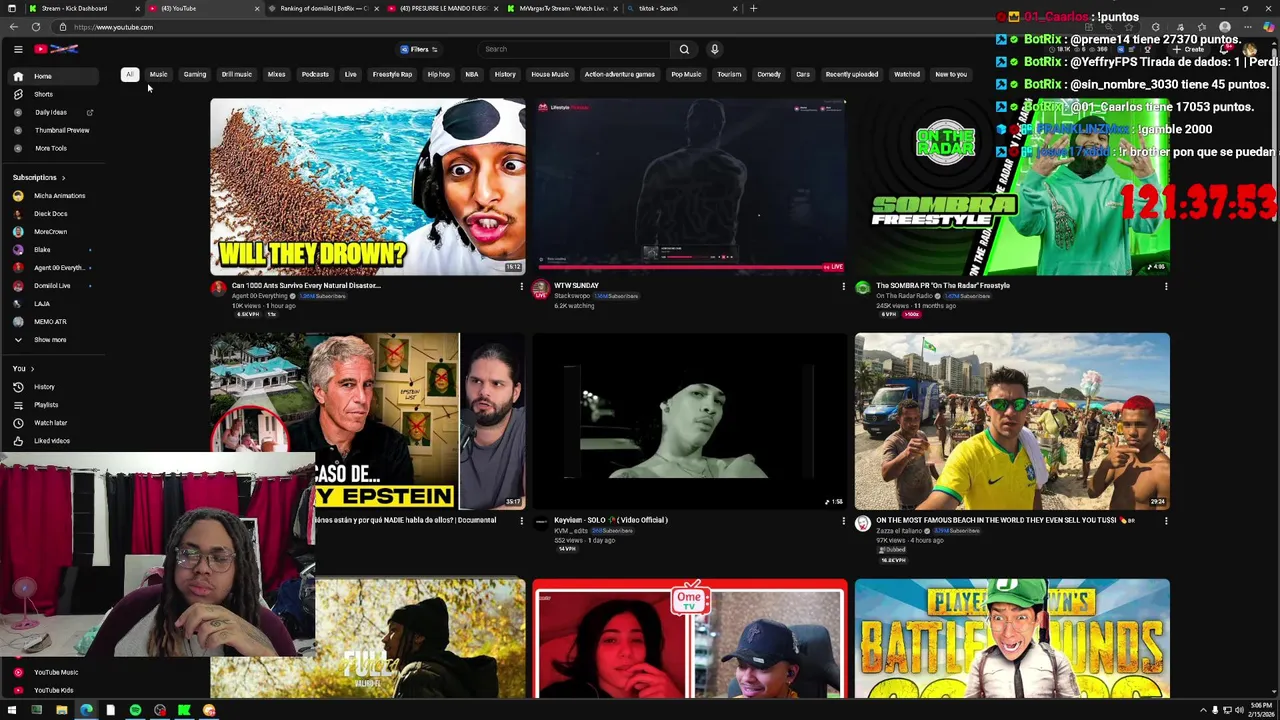Open Sombra Freestyle video thumbnail
Viewport: 1280px width, 720px height.
pos(1012,187)
